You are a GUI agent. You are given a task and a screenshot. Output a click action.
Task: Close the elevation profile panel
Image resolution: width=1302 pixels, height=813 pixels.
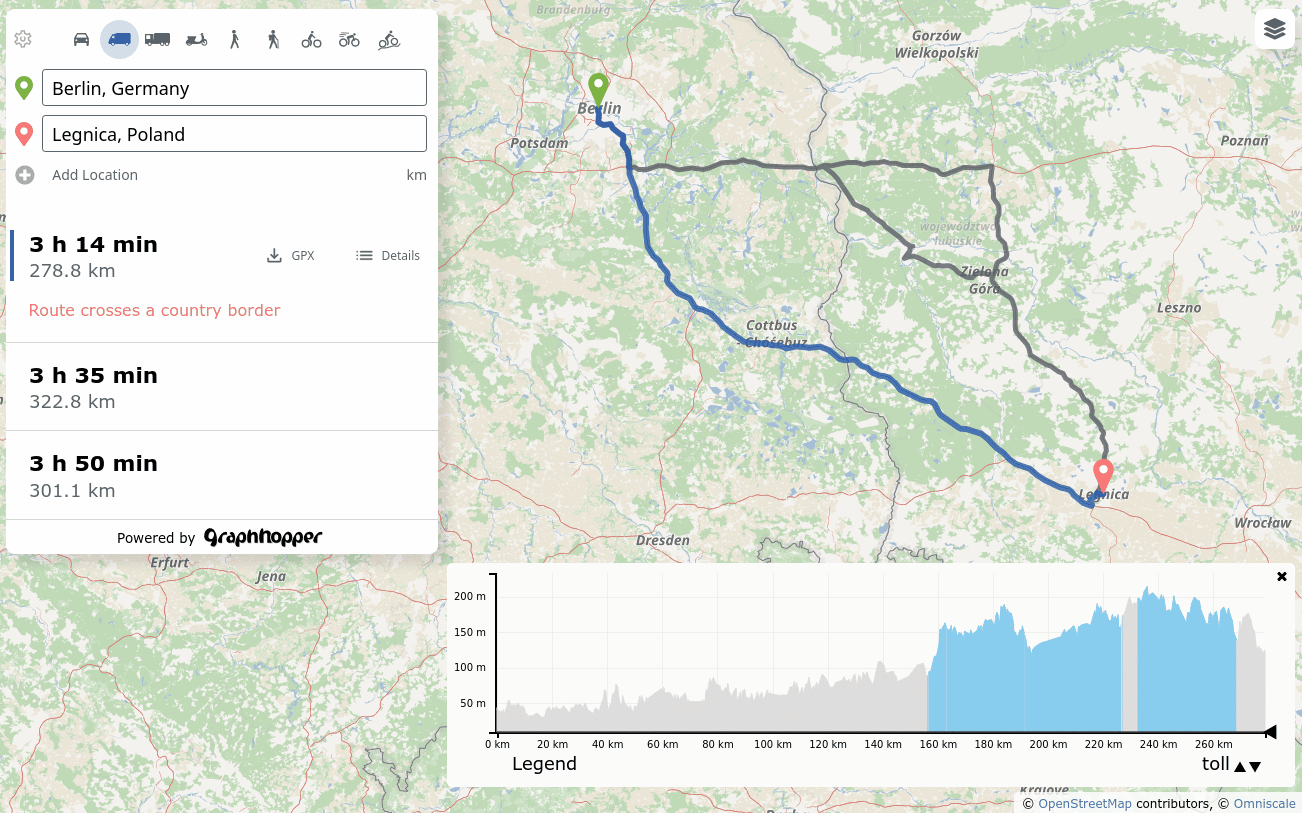tap(1282, 576)
